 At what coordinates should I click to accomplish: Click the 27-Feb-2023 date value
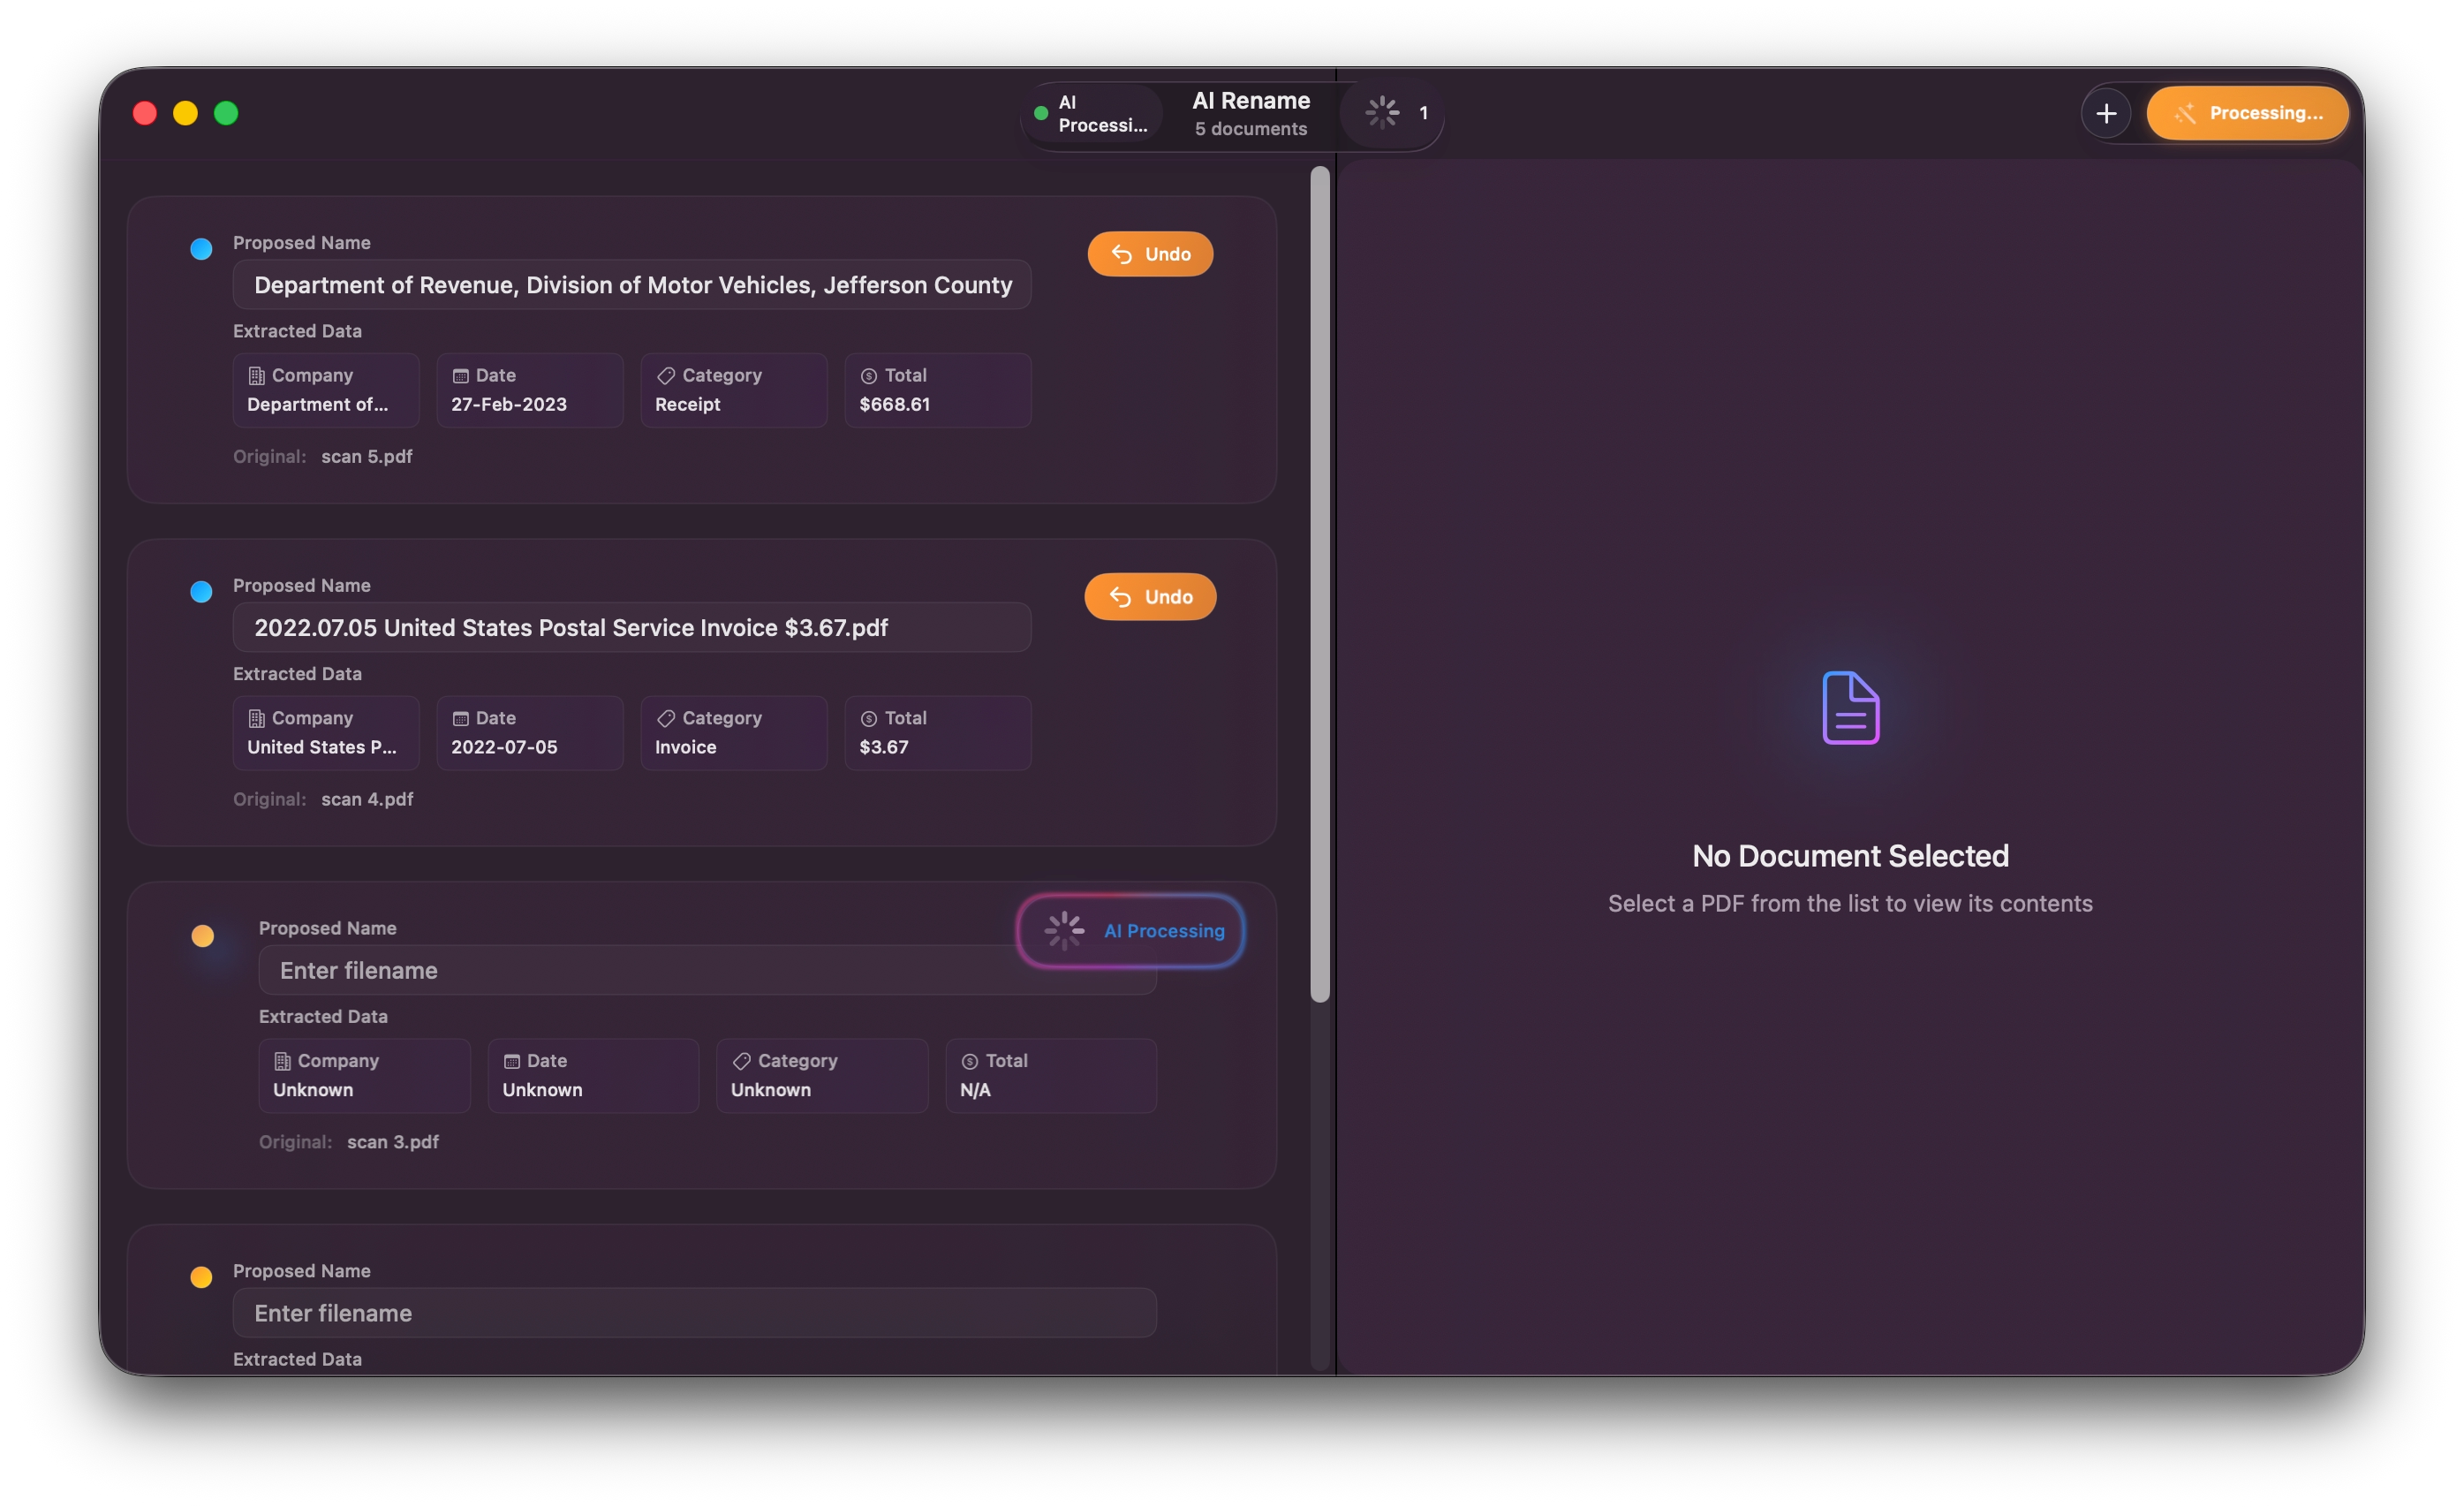(509, 405)
